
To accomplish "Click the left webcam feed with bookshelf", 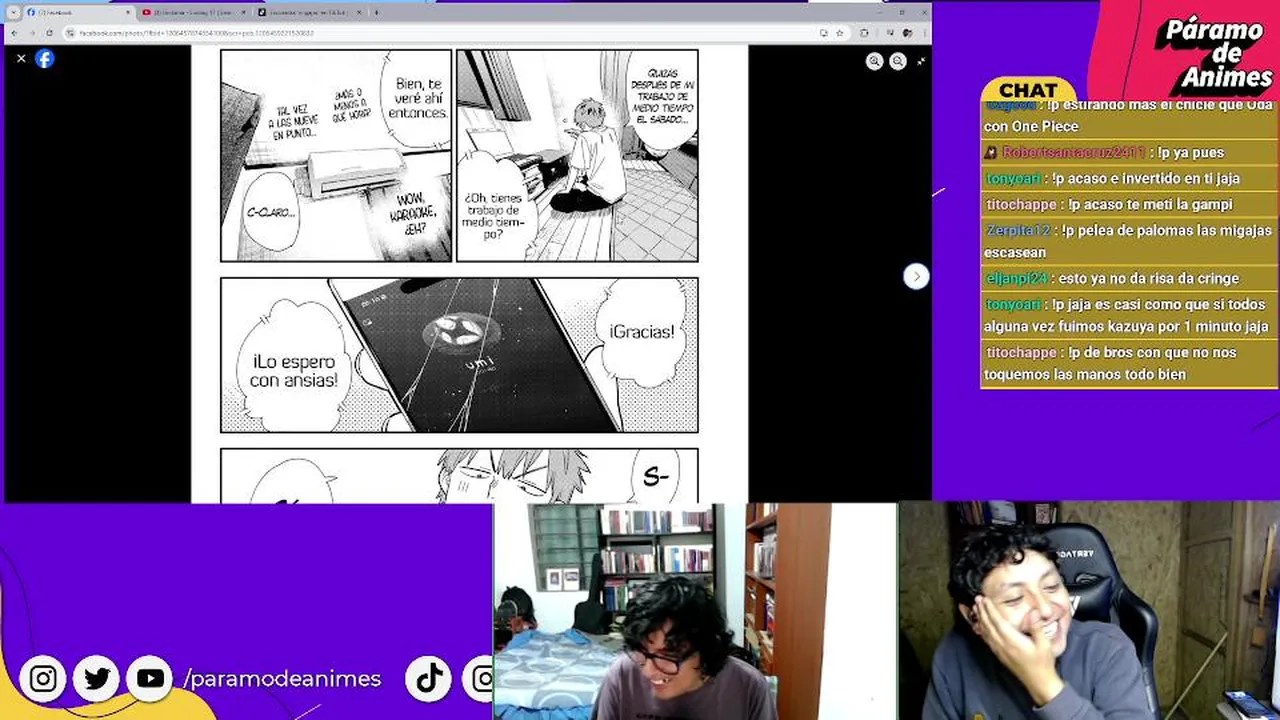I will coord(694,612).
